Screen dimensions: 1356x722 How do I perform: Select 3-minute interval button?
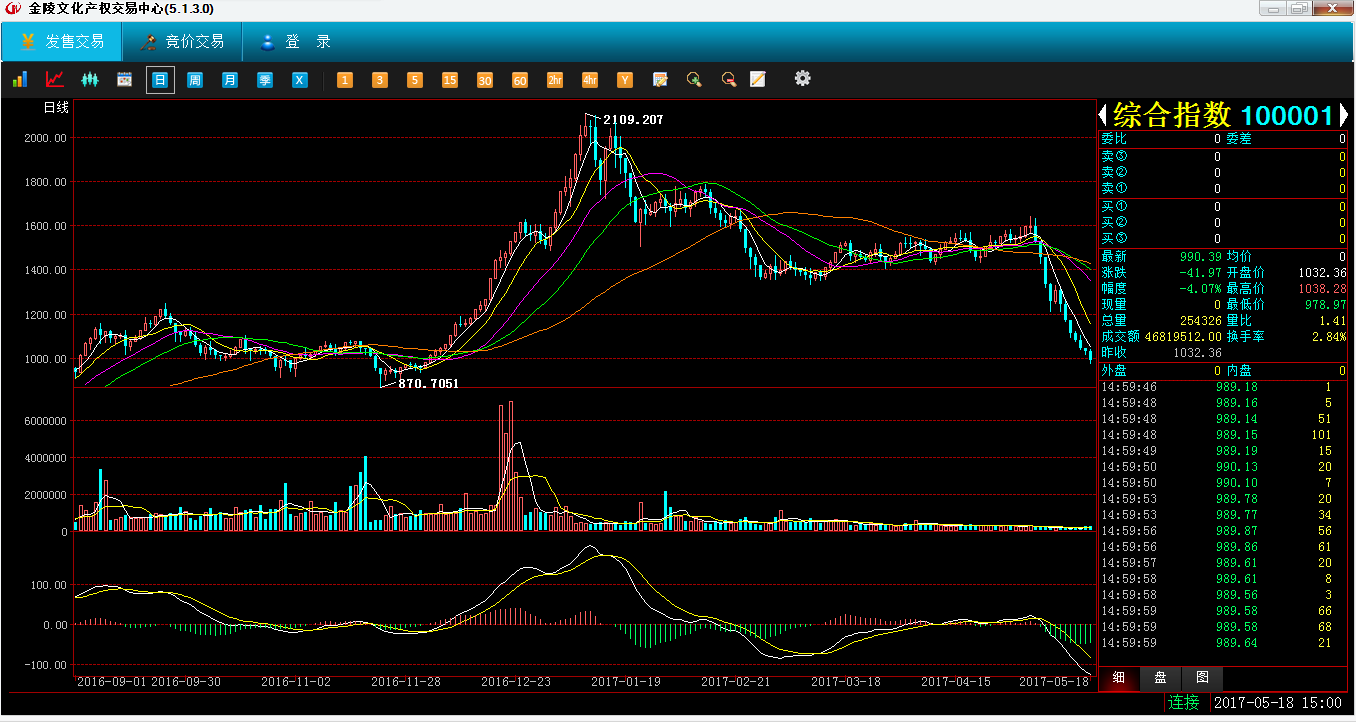pos(380,80)
